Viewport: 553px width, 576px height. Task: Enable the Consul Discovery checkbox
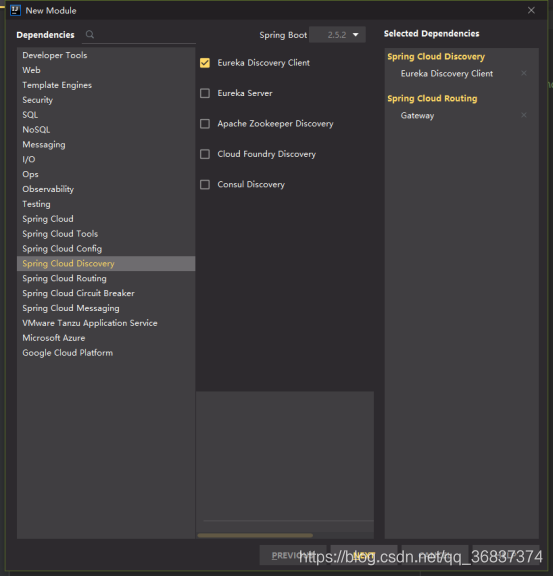pyautogui.click(x=205, y=184)
